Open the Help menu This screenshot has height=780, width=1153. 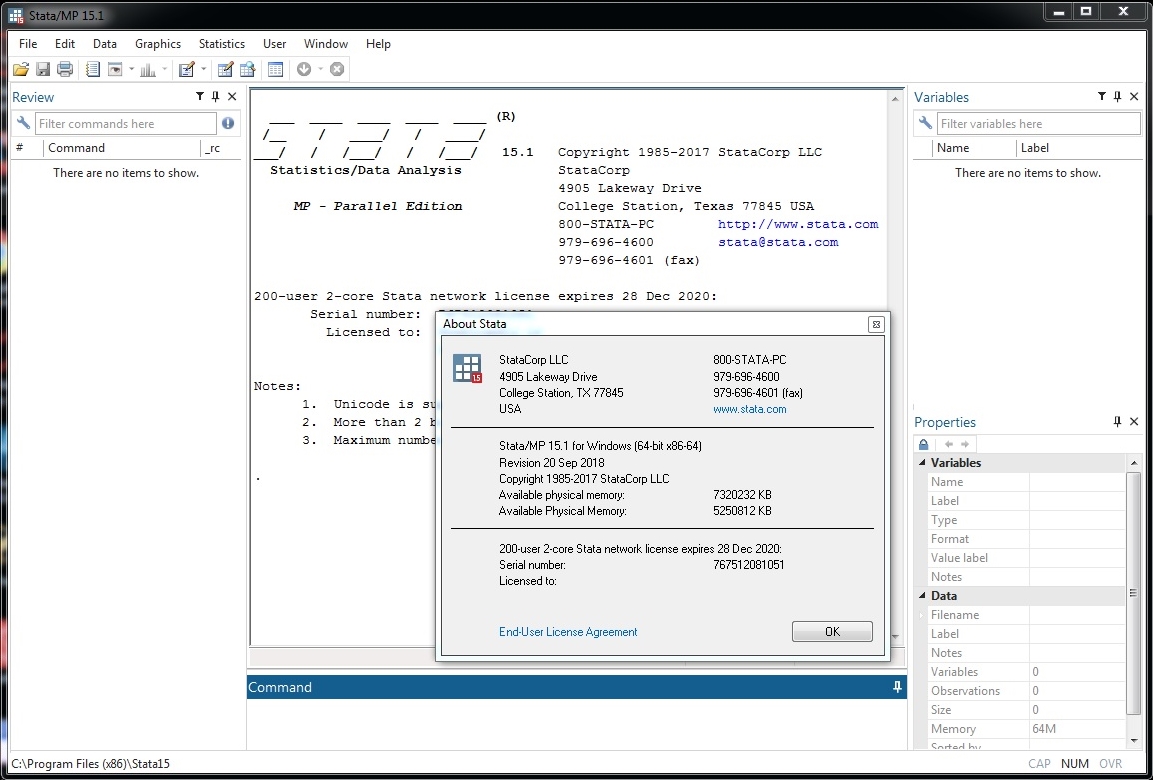[378, 44]
